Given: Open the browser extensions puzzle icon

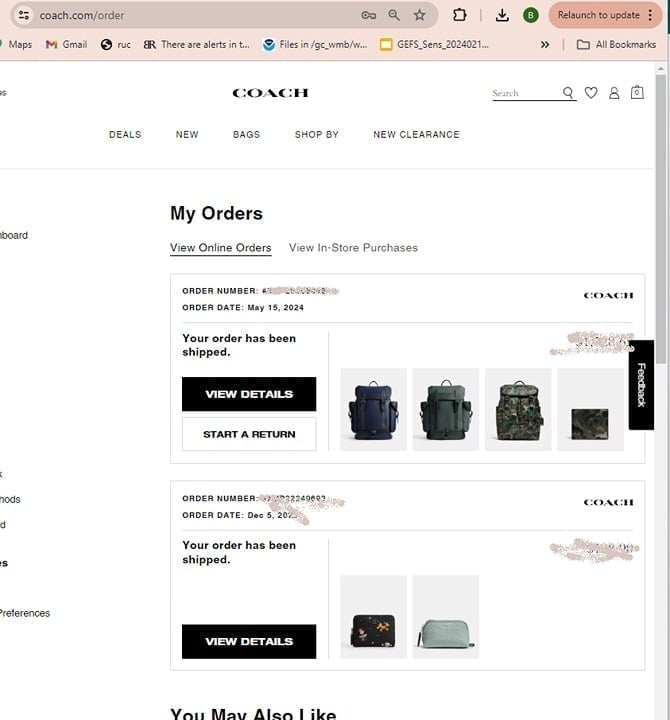Looking at the screenshot, I should [460, 15].
